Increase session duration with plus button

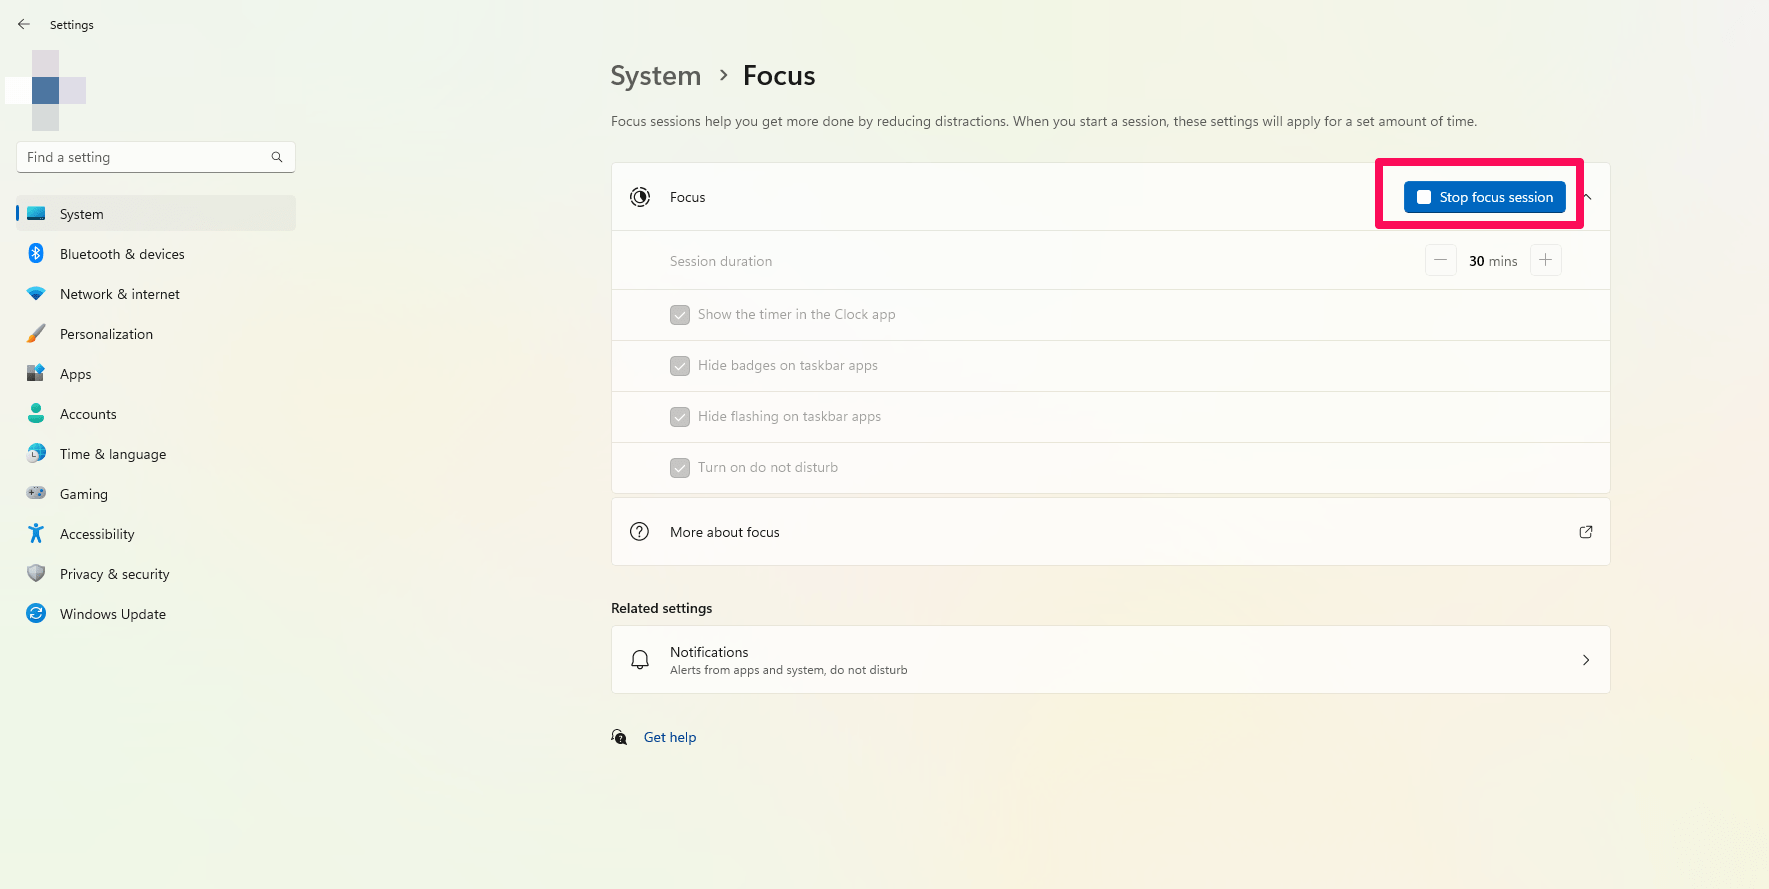[1545, 260]
